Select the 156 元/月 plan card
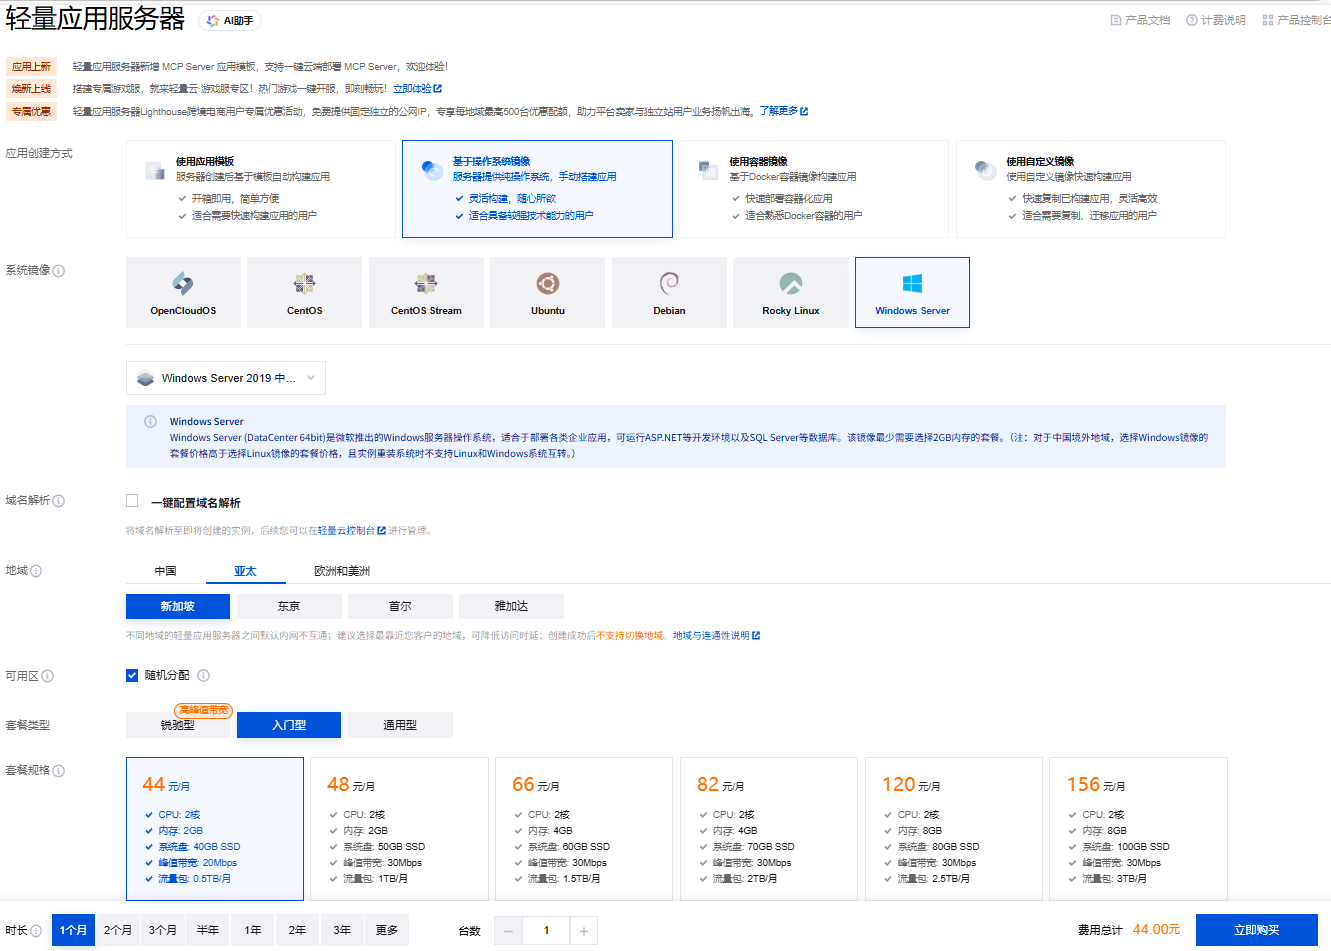Image resolution: width=1331 pixels, height=951 pixels. 1139,829
